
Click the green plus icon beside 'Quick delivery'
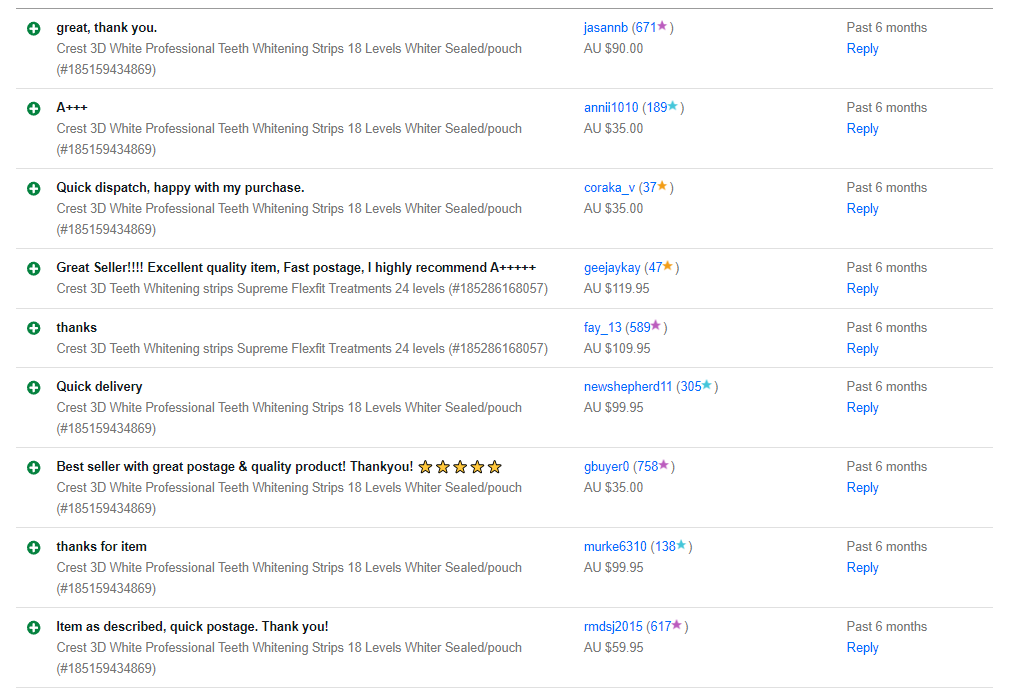pyautogui.click(x=34, y=388)
